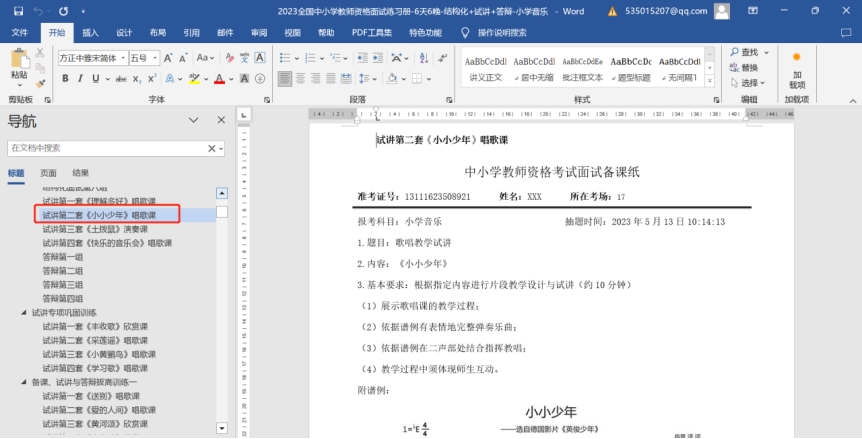Click the Replace button (替换)

click(x=749, y=67)
